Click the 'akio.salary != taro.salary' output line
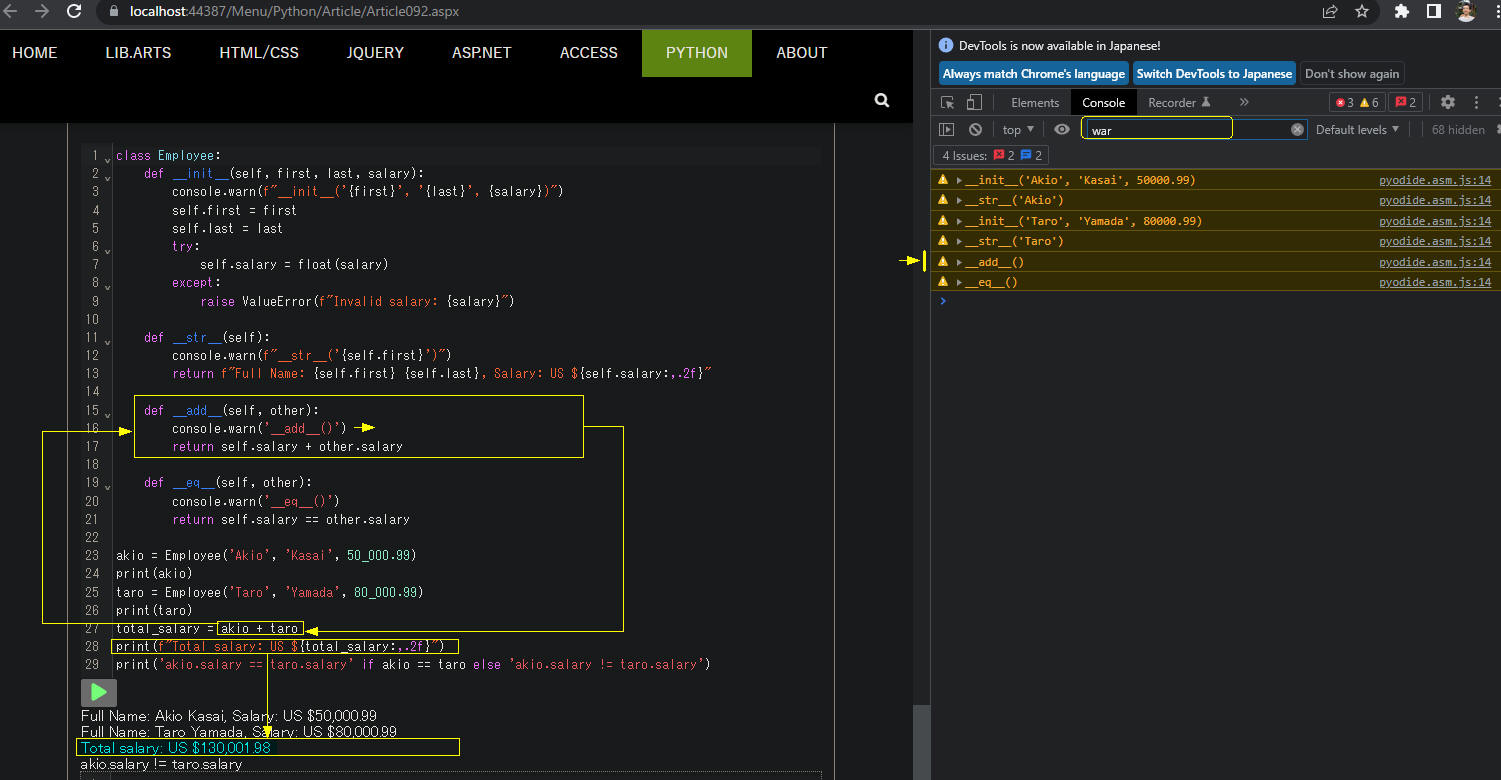 (161, 764)
